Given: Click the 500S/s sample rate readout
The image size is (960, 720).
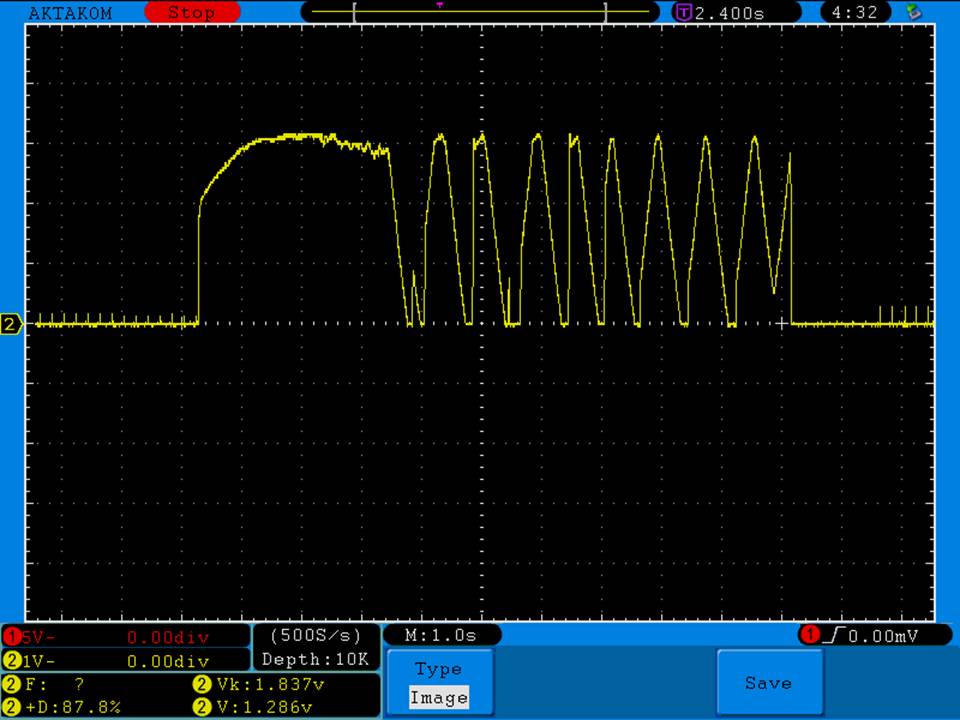Looking at the screenshot, I should click(x=315, y=636).
